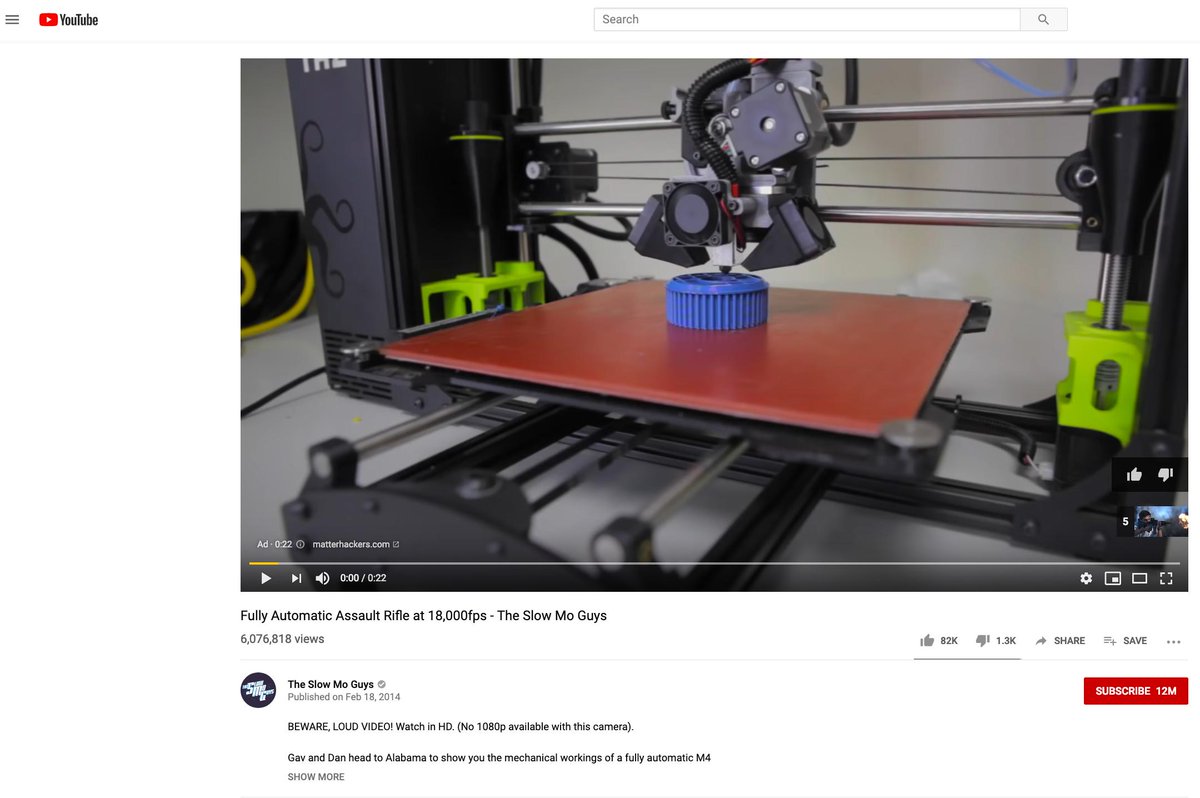Click the Published on Feb 18, 2014 text

[x=344, y=697]
